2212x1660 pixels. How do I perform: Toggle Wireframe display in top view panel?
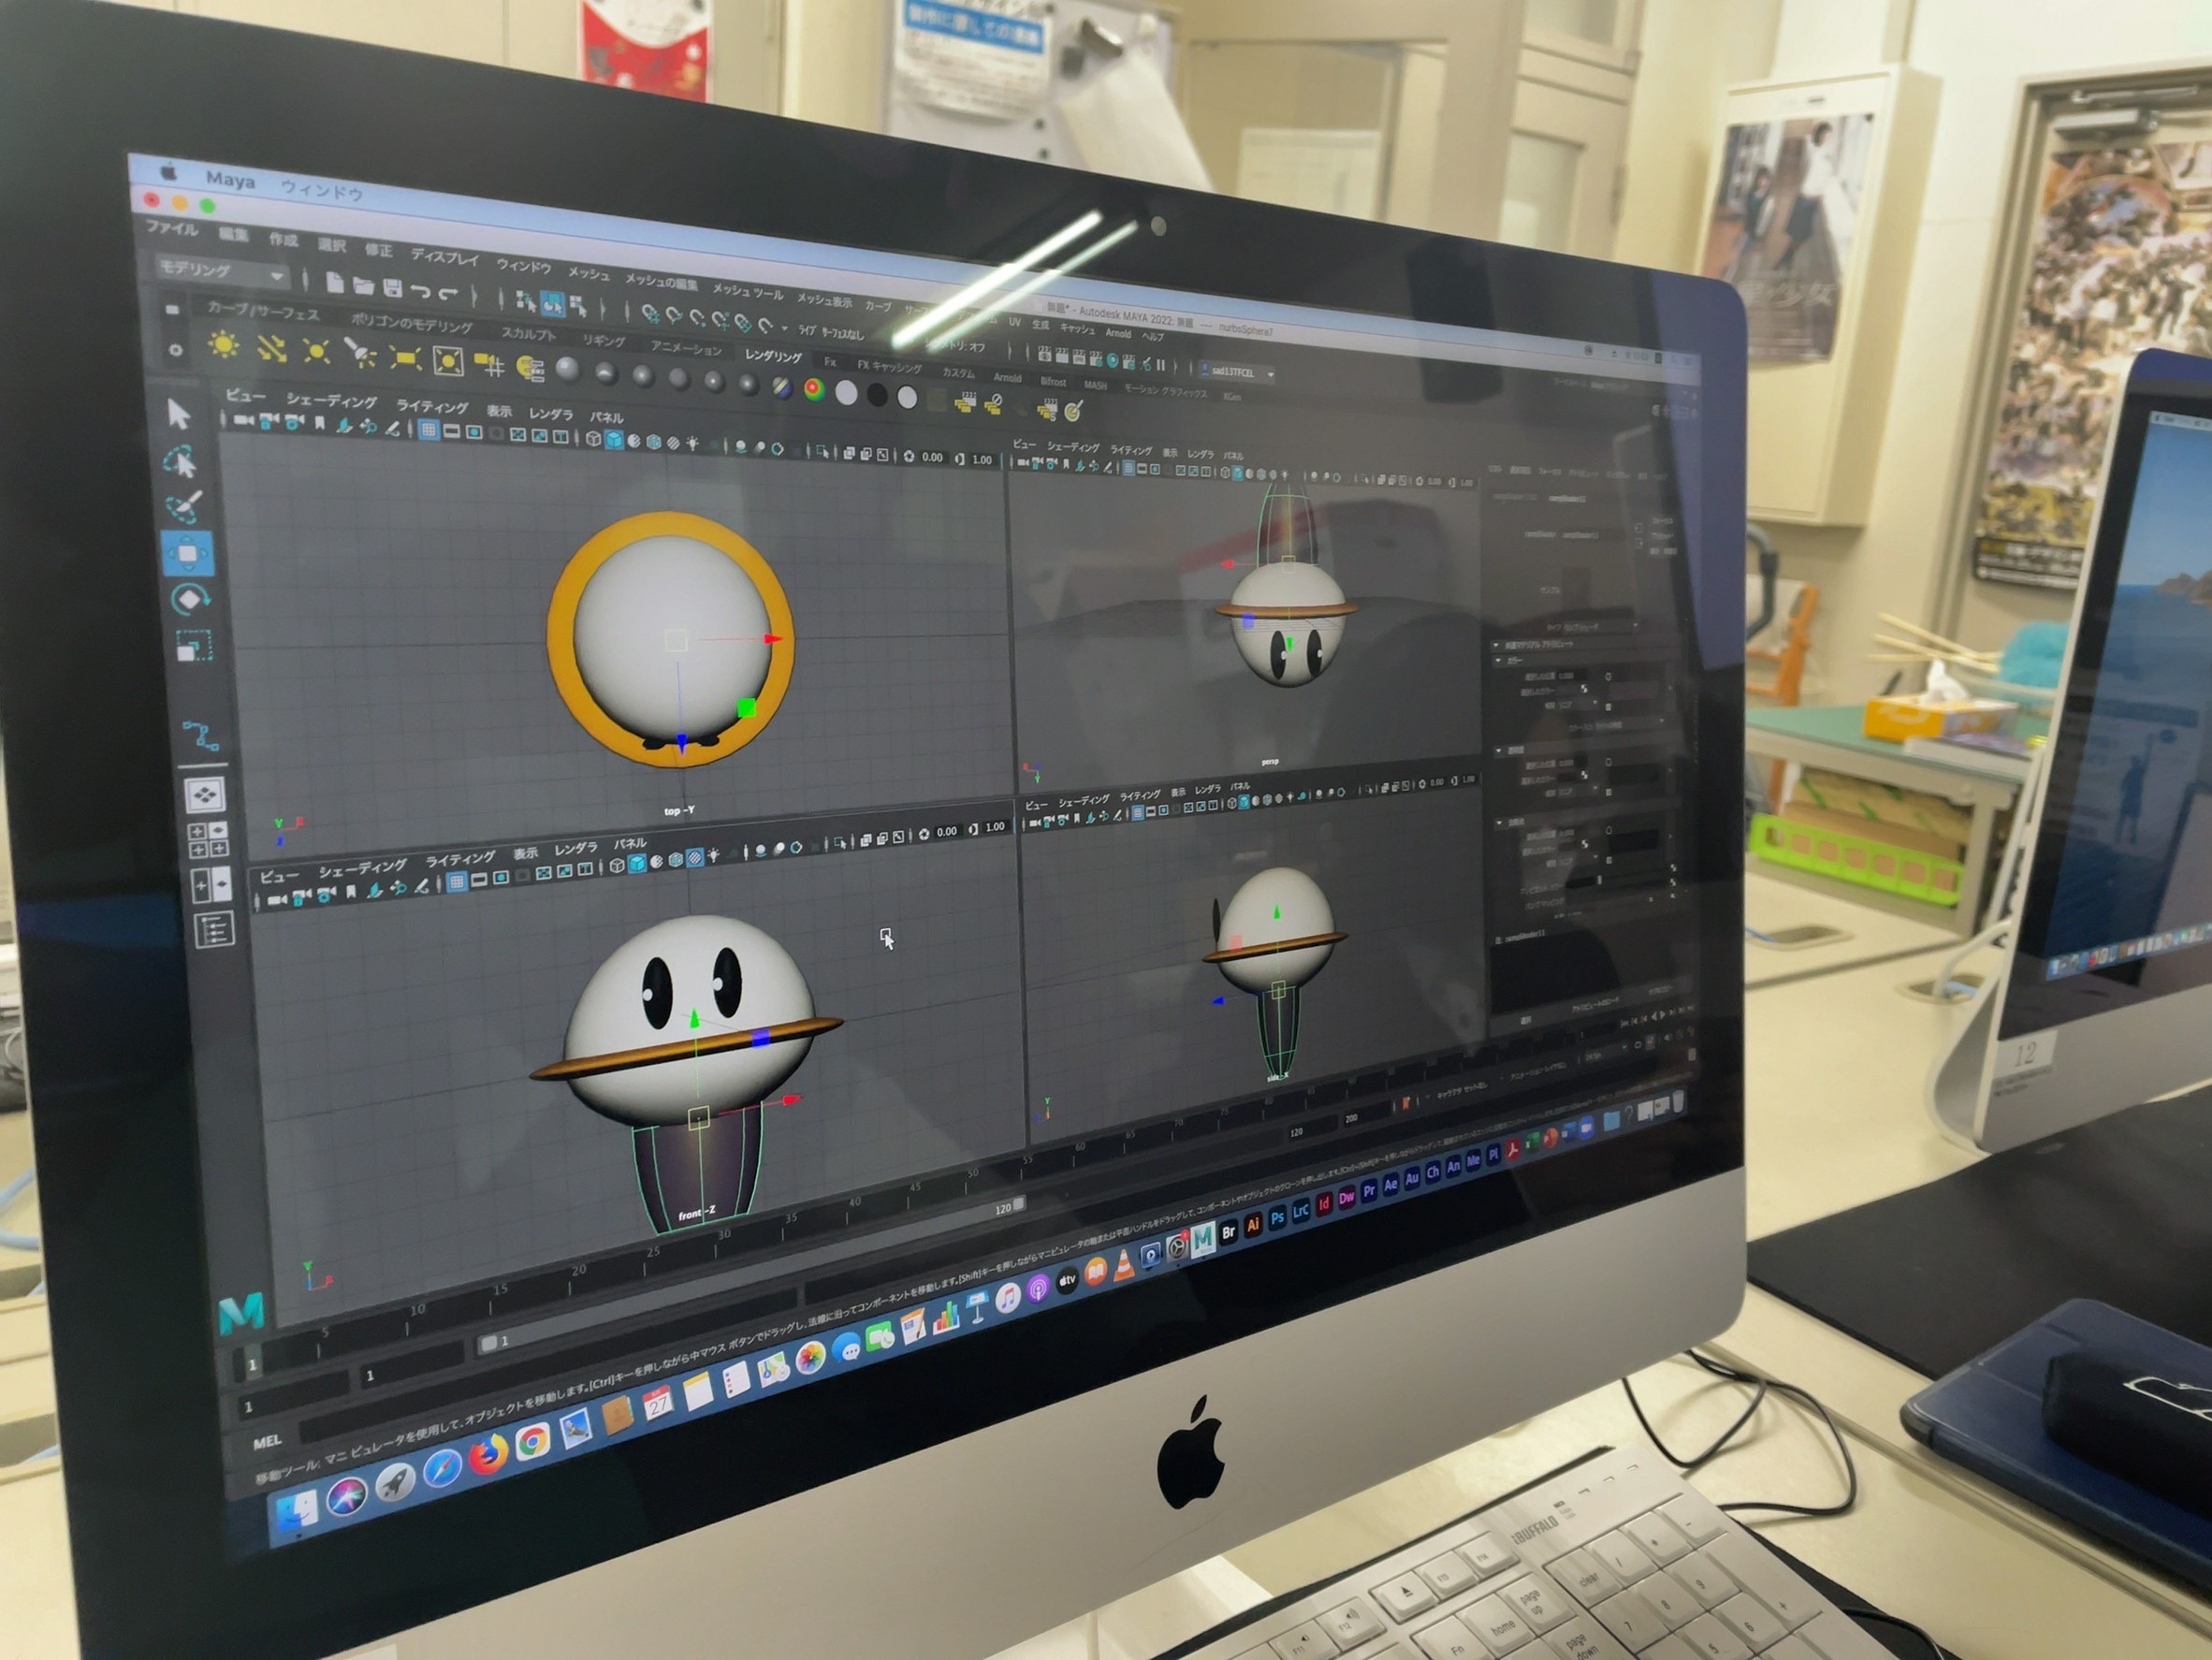click(x=593, y=438)
